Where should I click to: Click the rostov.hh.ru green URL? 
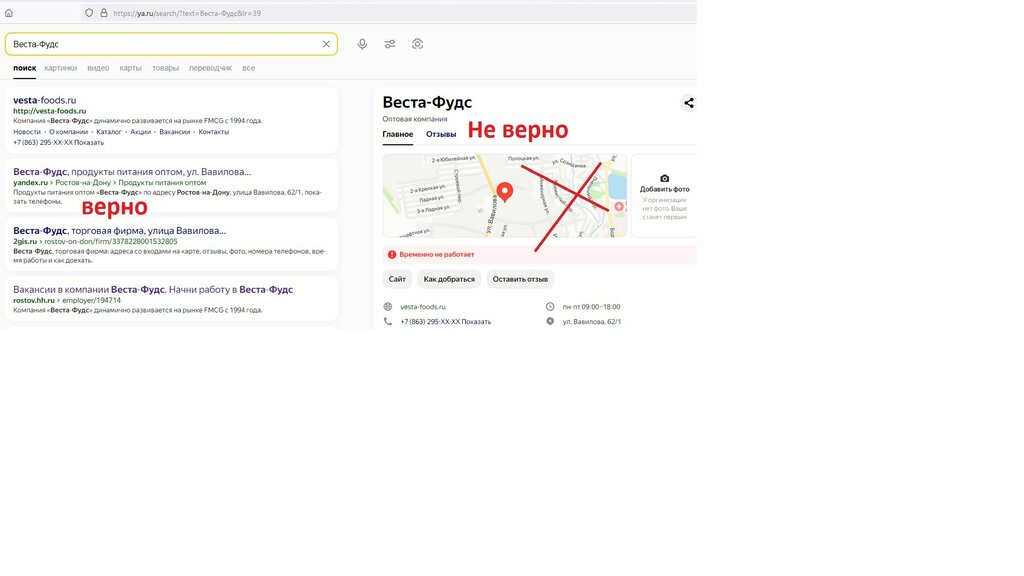click(34, 300)
